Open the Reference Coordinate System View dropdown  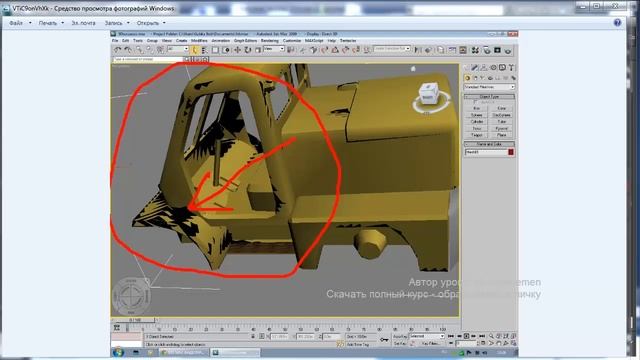(274, 49)
